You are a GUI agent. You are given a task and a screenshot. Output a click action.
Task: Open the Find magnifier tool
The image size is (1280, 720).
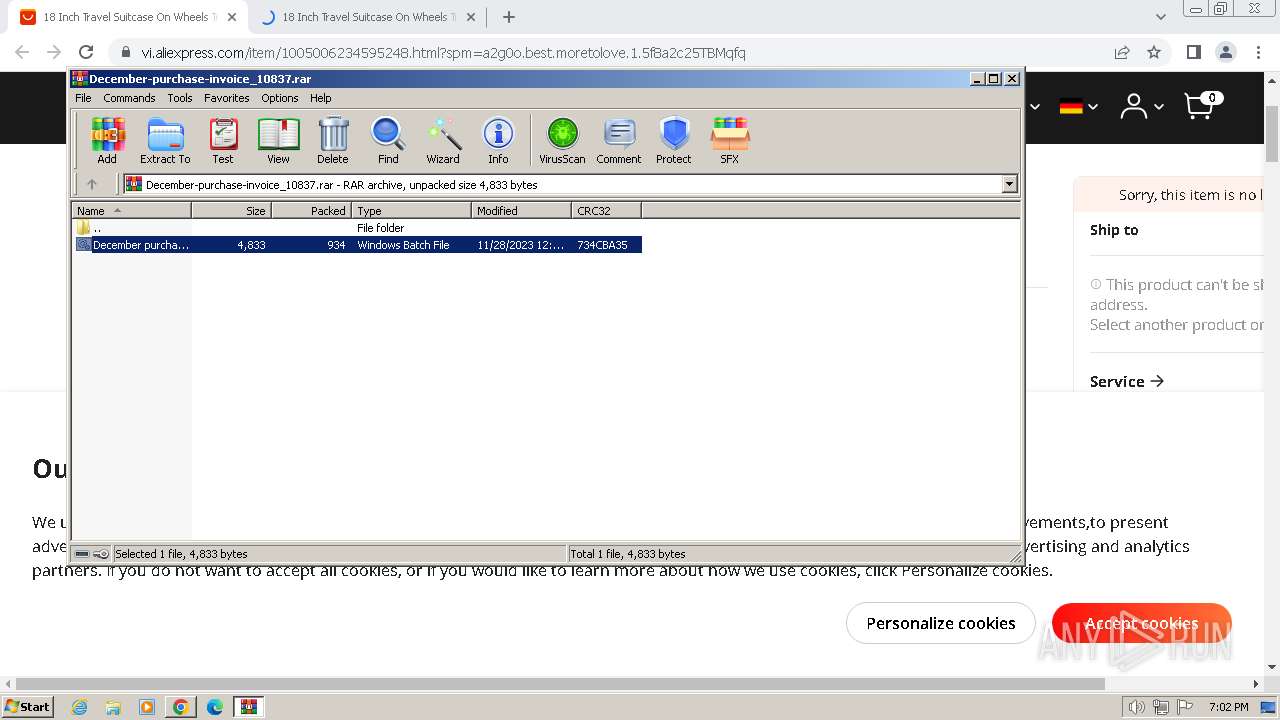point(388,140)
